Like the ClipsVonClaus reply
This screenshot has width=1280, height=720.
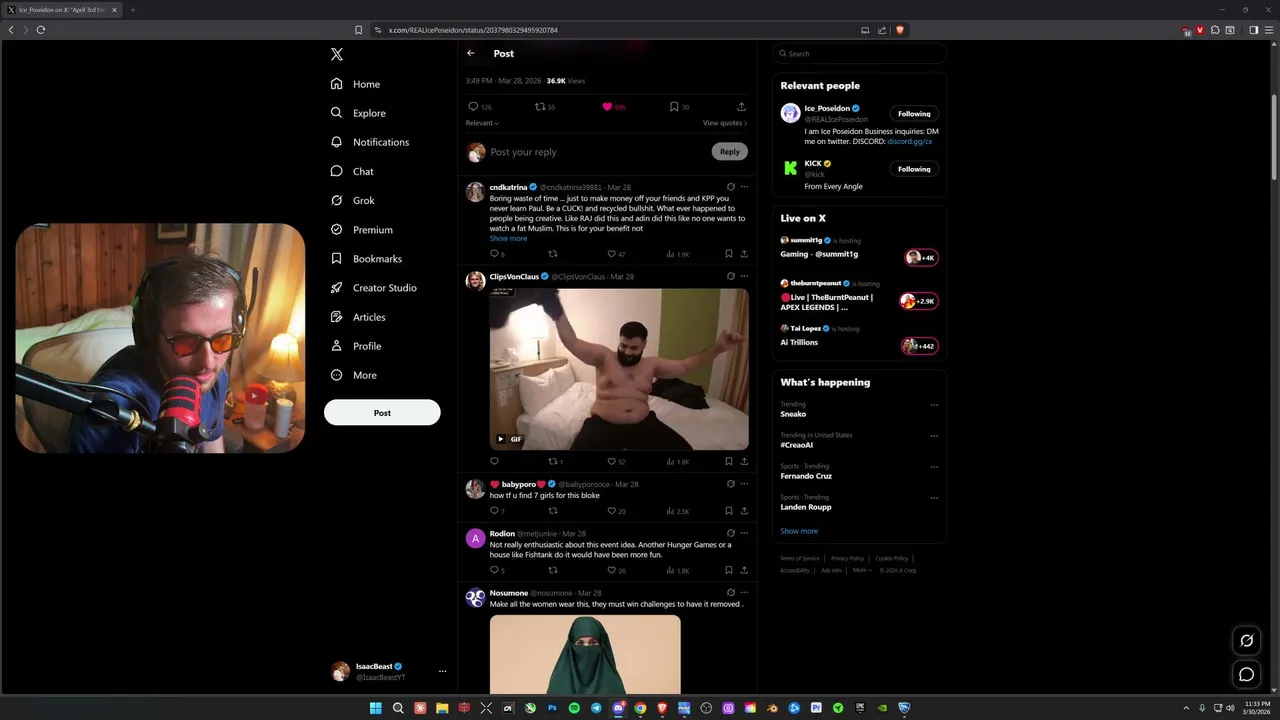pos(612,461)
